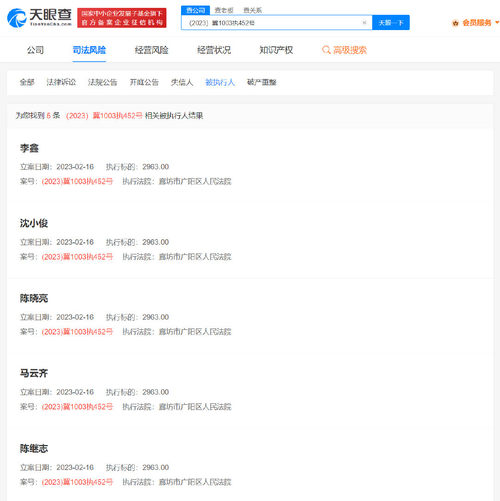This screenshot has height=501, width=500.
Task: Focus the case number search field
Action: [276, 23]
